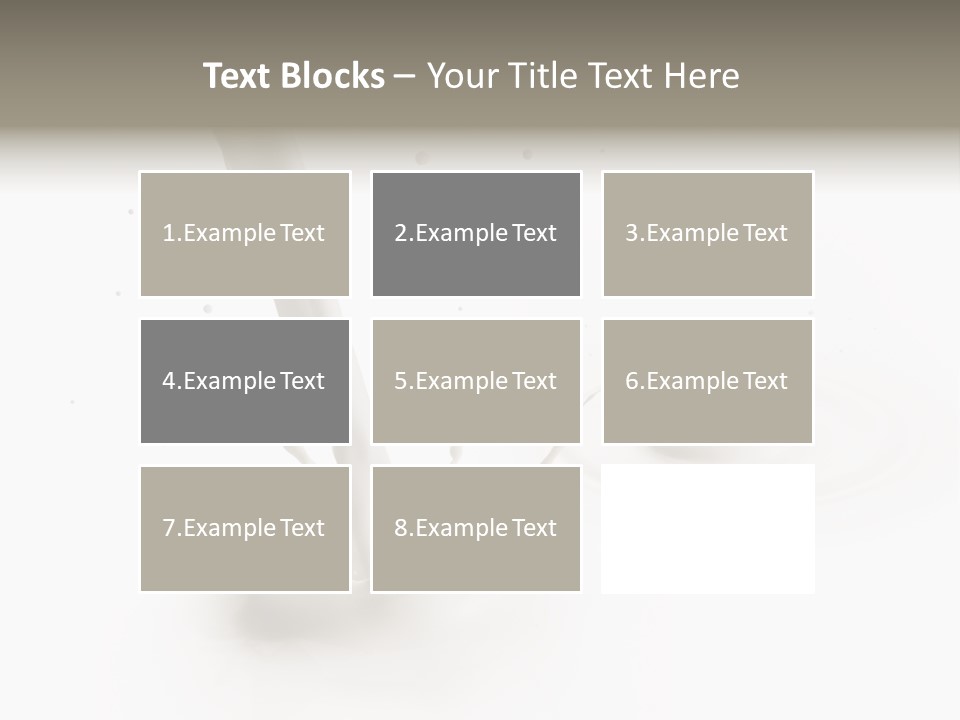The height and width of the screenshot is (720, 960).
Task: Click the dash in the slide title
Action: [x=405, y=77]
